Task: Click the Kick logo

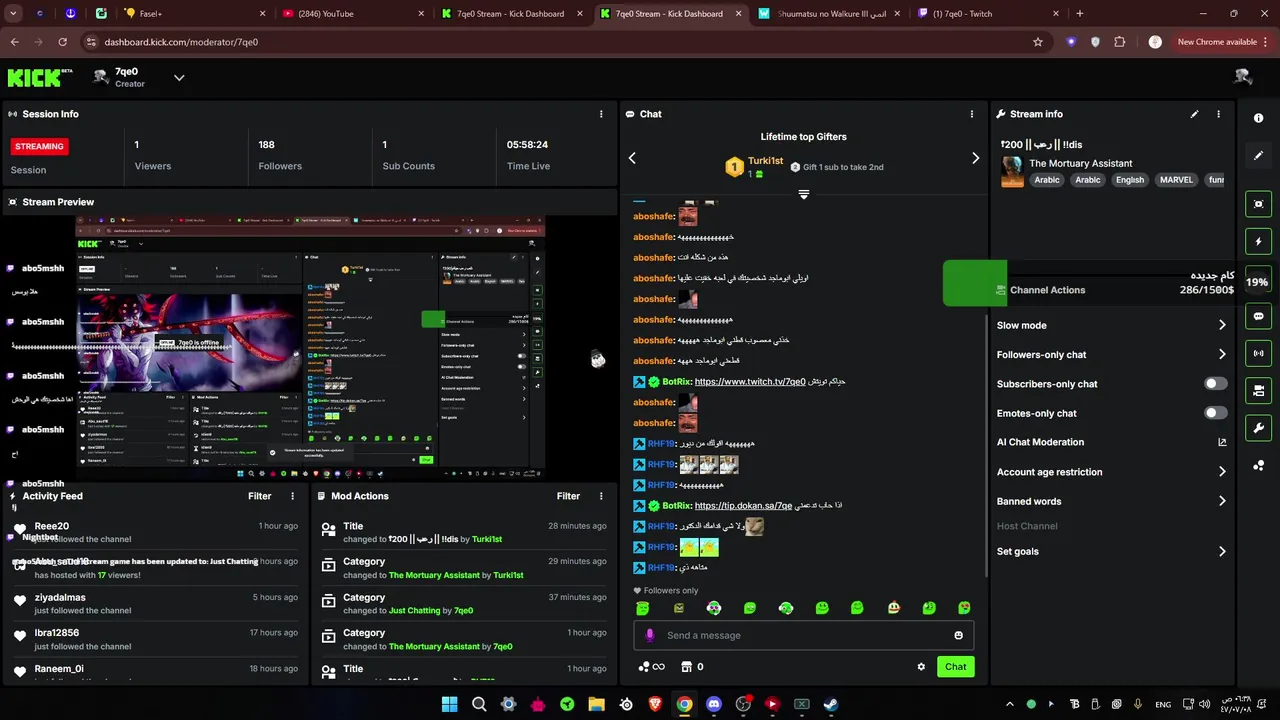Action: point(40,78)
